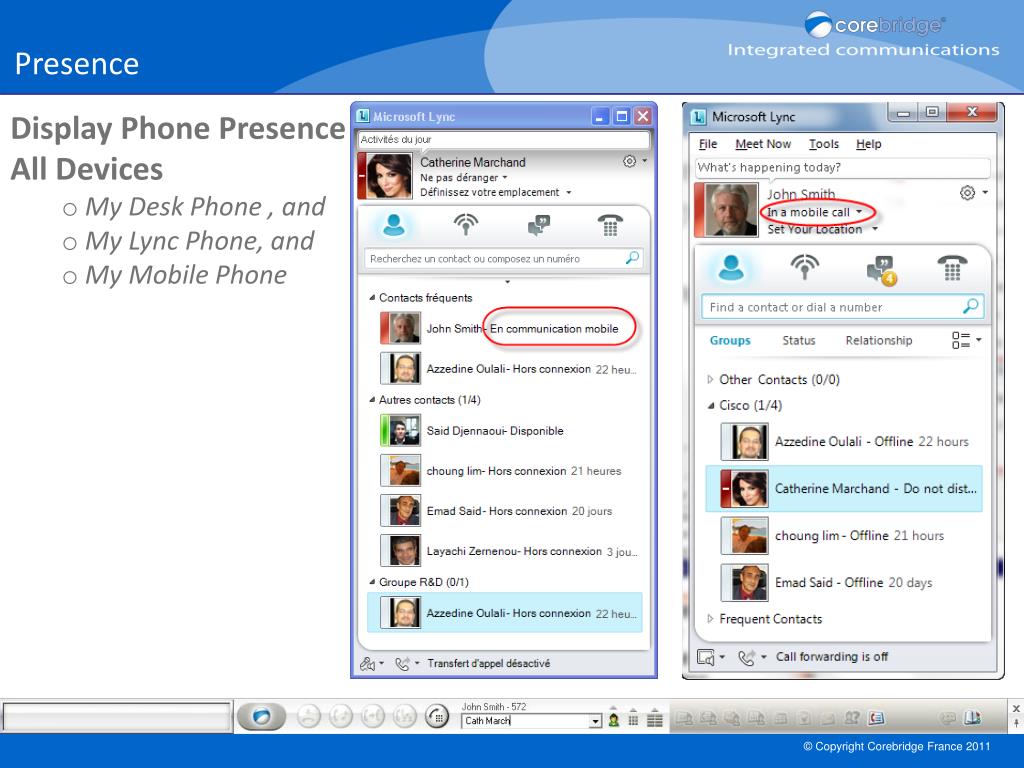Screen dimensions: 1024x768
Task: Collapse the 'Groupe R&D (0/1)' group
Action: click(x=372, y=582)
